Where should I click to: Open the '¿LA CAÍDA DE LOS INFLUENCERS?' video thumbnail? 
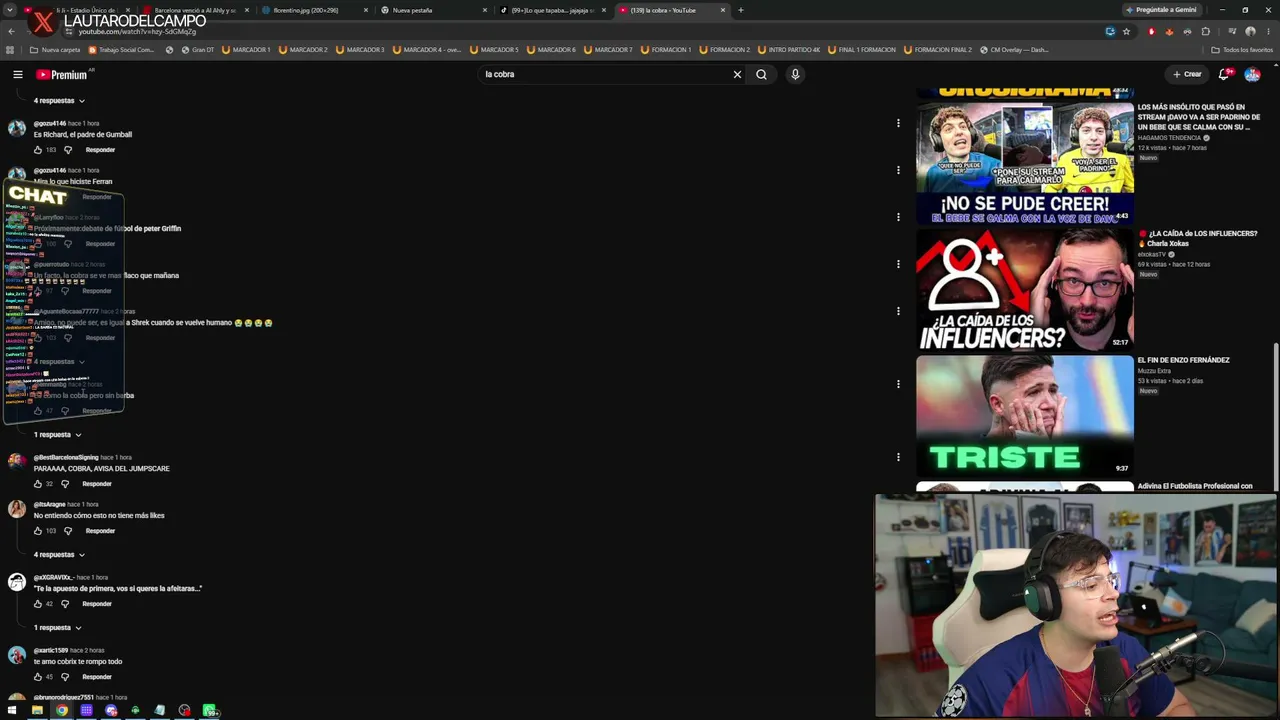click(1025, 290)
